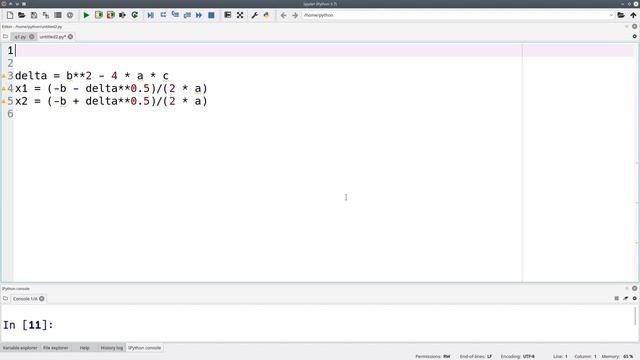Click the Memory usage status indicator
The image size is (640, 360).
click(x=618, y=356)
